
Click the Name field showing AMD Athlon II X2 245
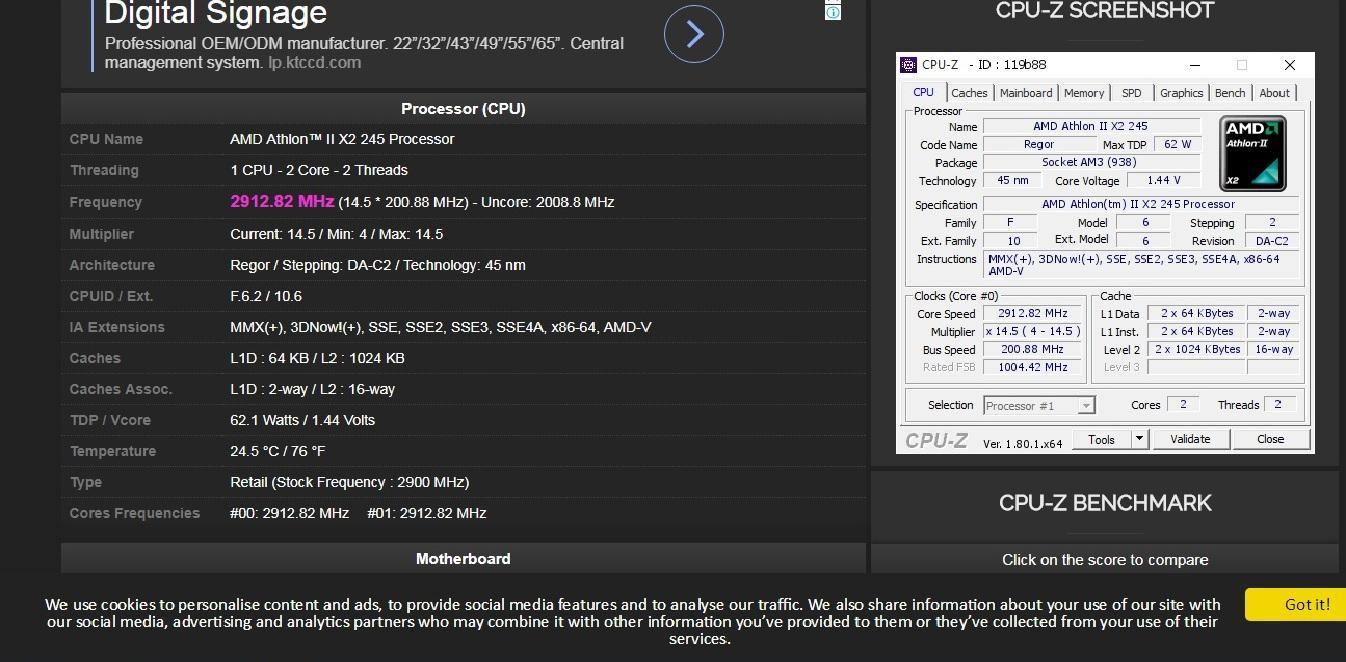pos(1091,126)
